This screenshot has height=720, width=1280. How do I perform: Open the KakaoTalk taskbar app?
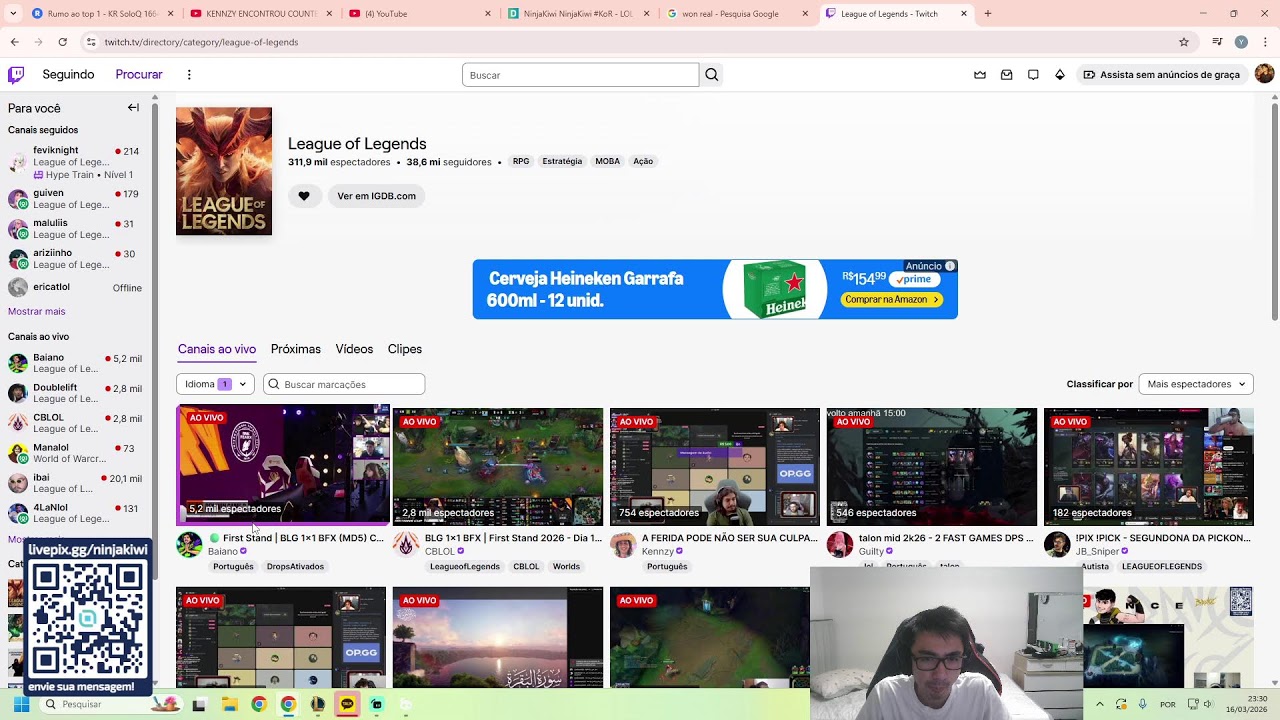[x=347, y=704]
